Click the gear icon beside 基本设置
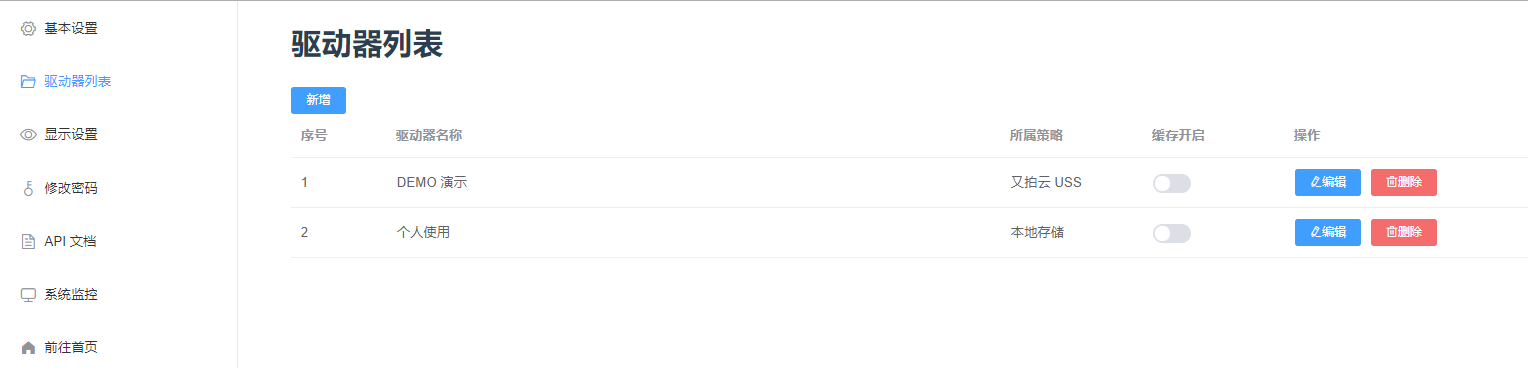1528x368 pixels. [x=28, y=28]
